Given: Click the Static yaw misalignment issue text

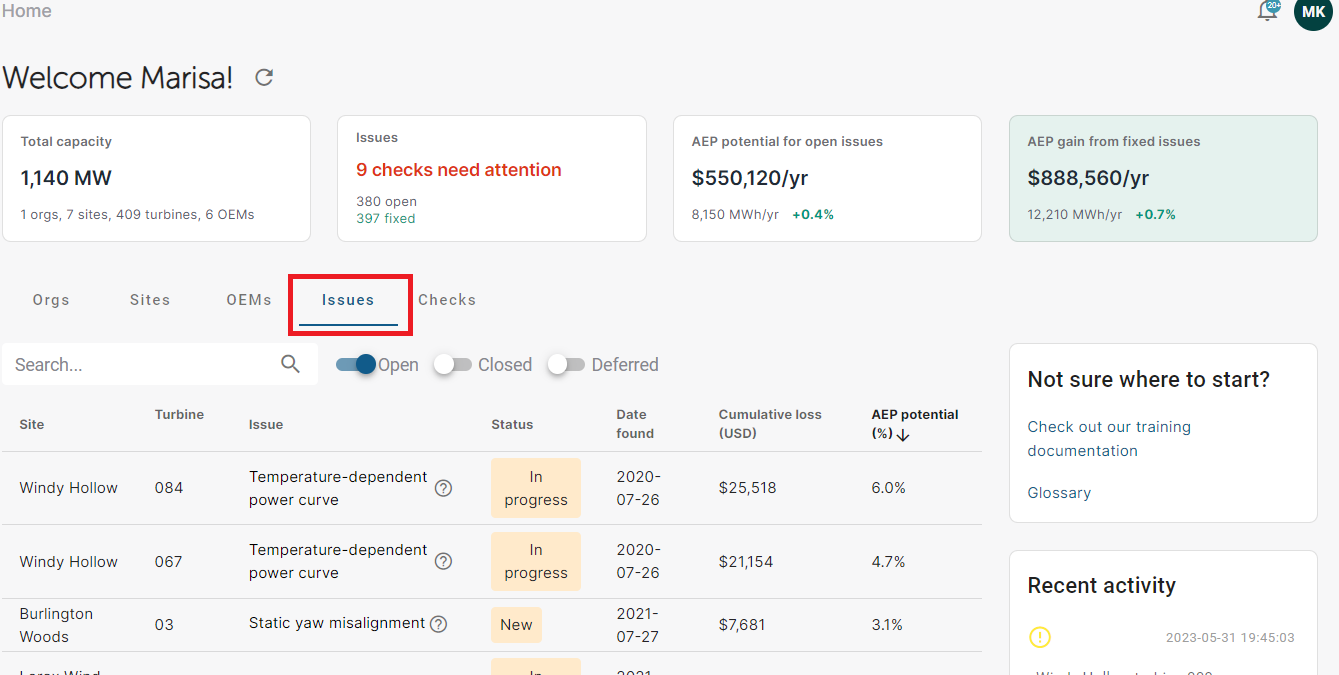Looking at the screenshot, I should [x=337, y=623].
